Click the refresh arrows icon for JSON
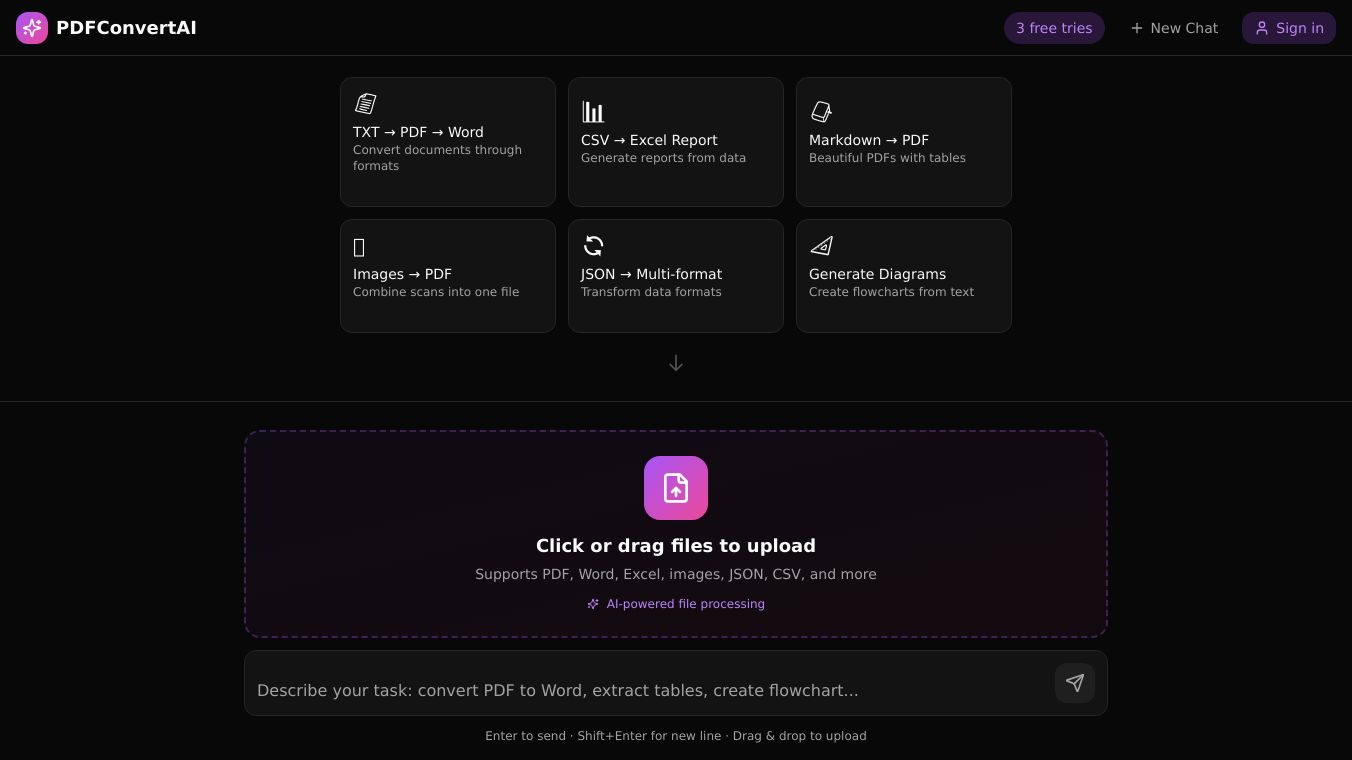 (594, 246)
